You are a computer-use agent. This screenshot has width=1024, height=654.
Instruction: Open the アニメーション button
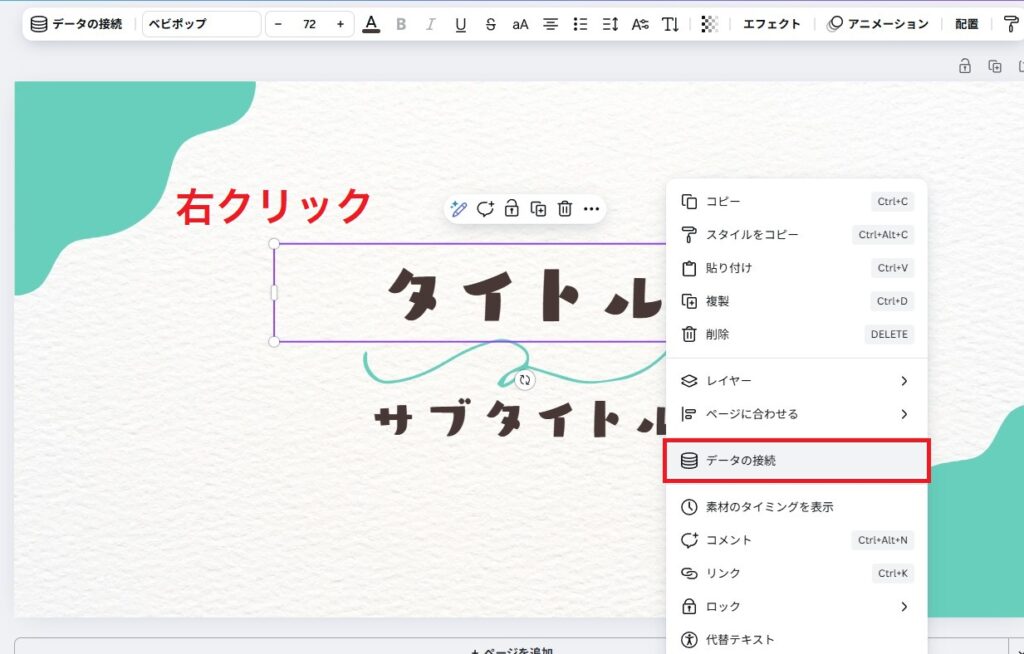click(x=877, y=24)
